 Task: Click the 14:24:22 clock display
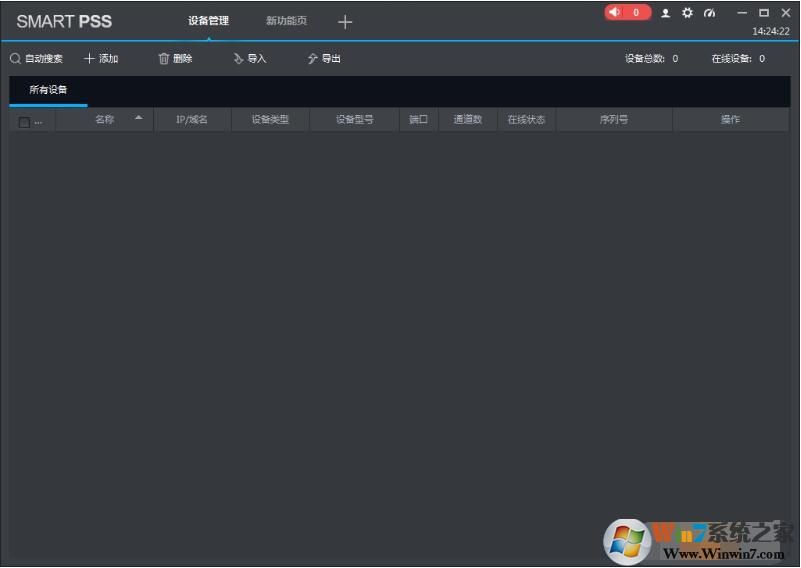coord(770,32)
